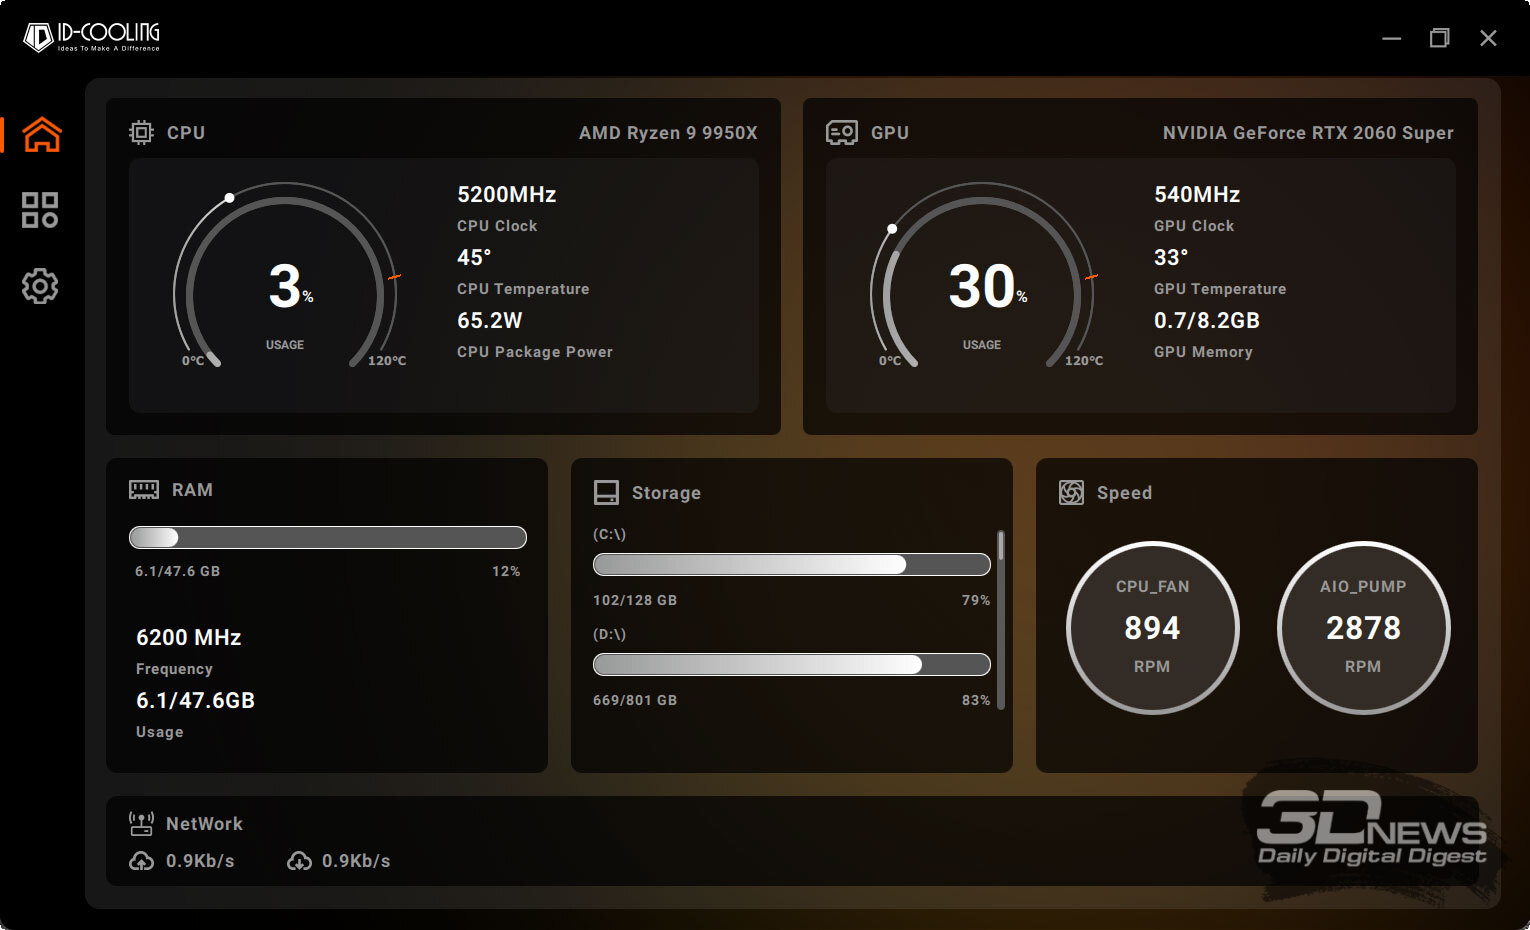The image size is (1530, 930).
Task: Click the C: drive usage bar
Action: 791,565
